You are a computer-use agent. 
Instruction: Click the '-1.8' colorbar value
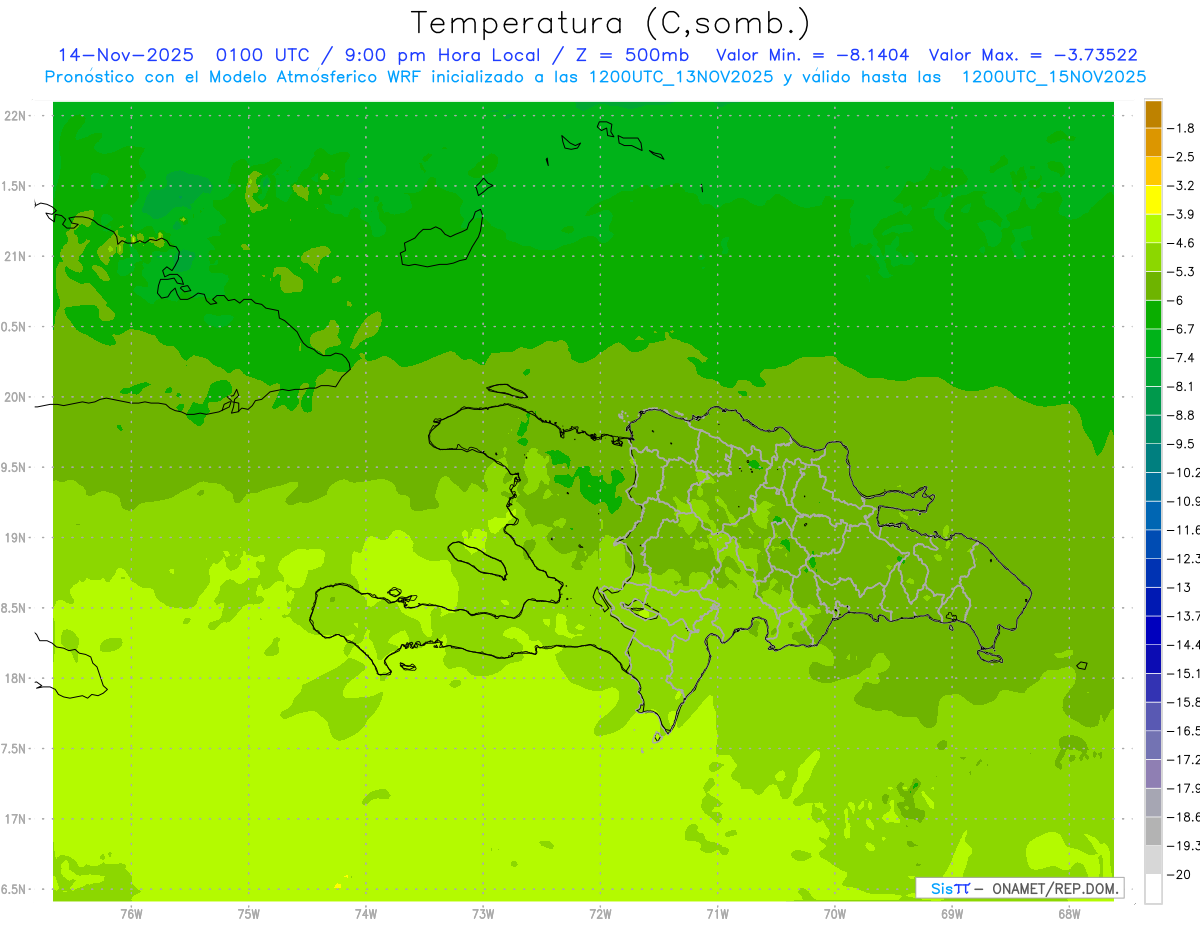coord(1181,128)
